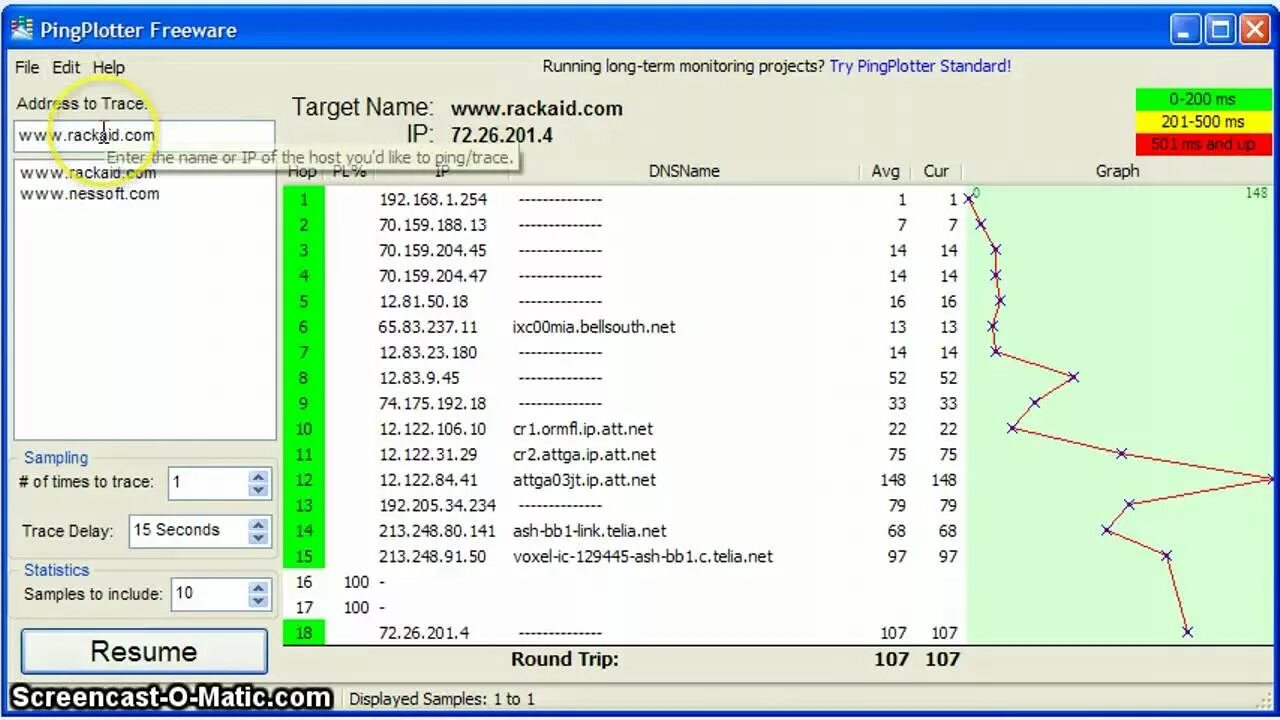Image resolution: width=1280 pixels, height=720 pixels.
Task: Click IP address 70.159.188.13
Action: click(x=433, y=225)
